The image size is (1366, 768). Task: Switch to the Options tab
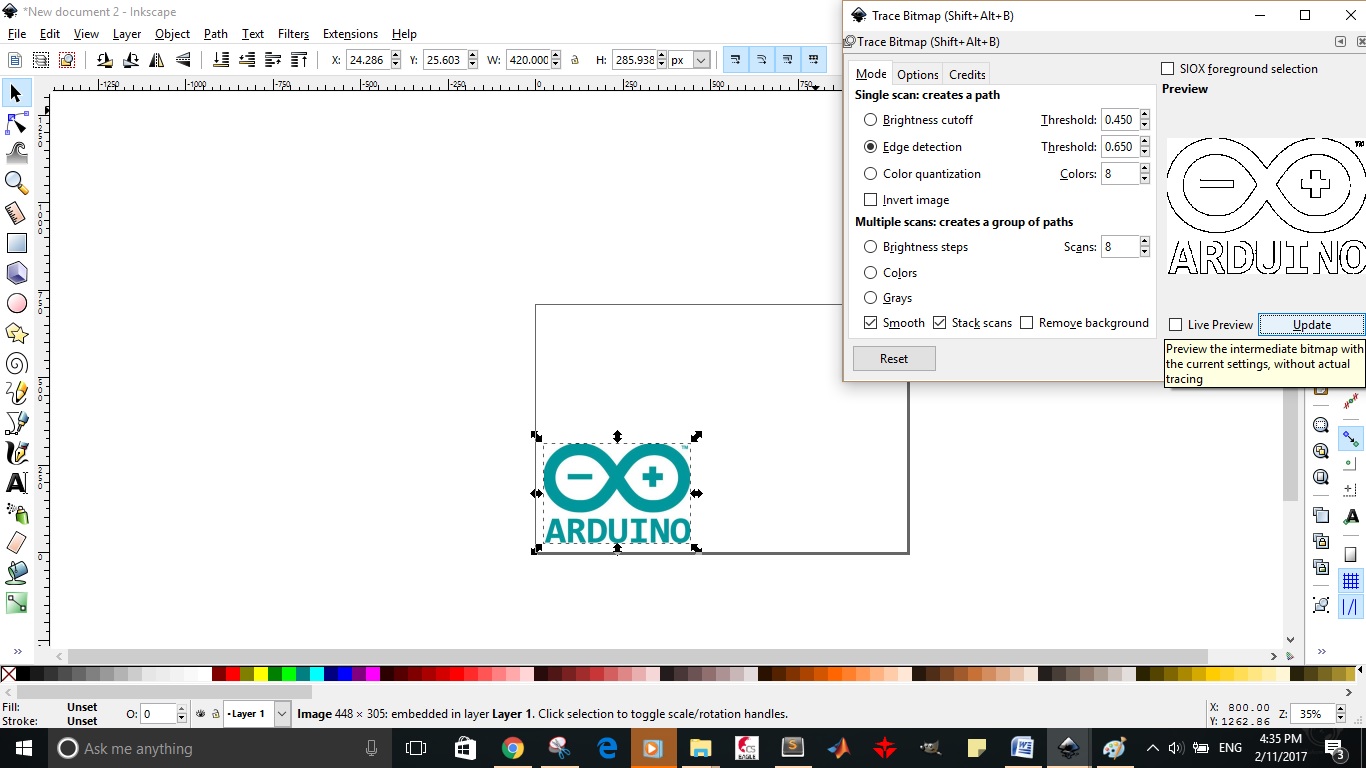(917, 74)
